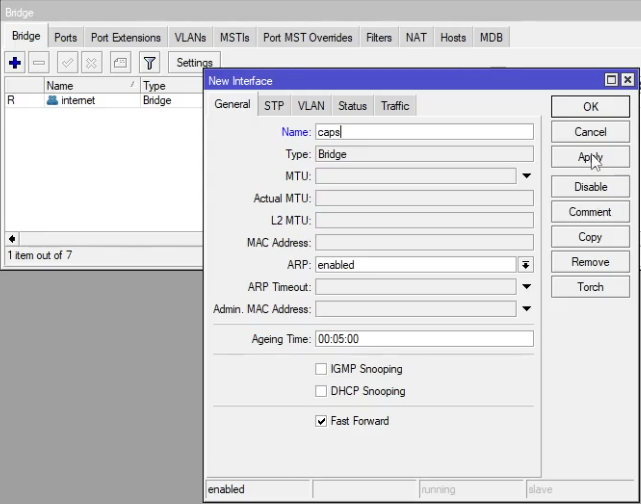The height and width of the screenshot is (504, 641).
Task: Click the X Disable toolbar icon
Action: (92, 62)
